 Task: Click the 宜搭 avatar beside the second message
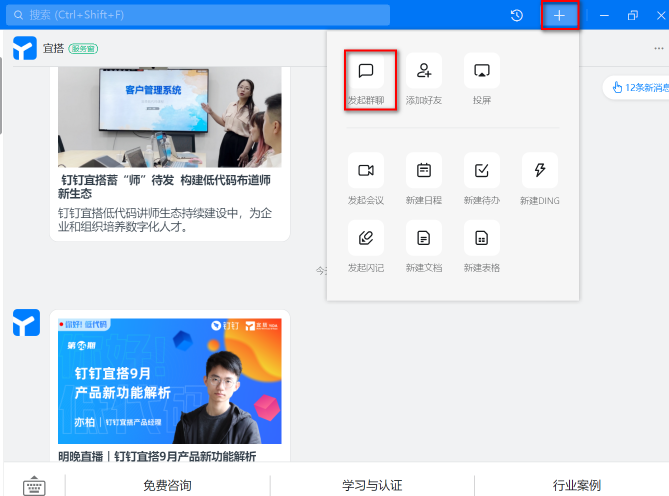tap(26, 322)
